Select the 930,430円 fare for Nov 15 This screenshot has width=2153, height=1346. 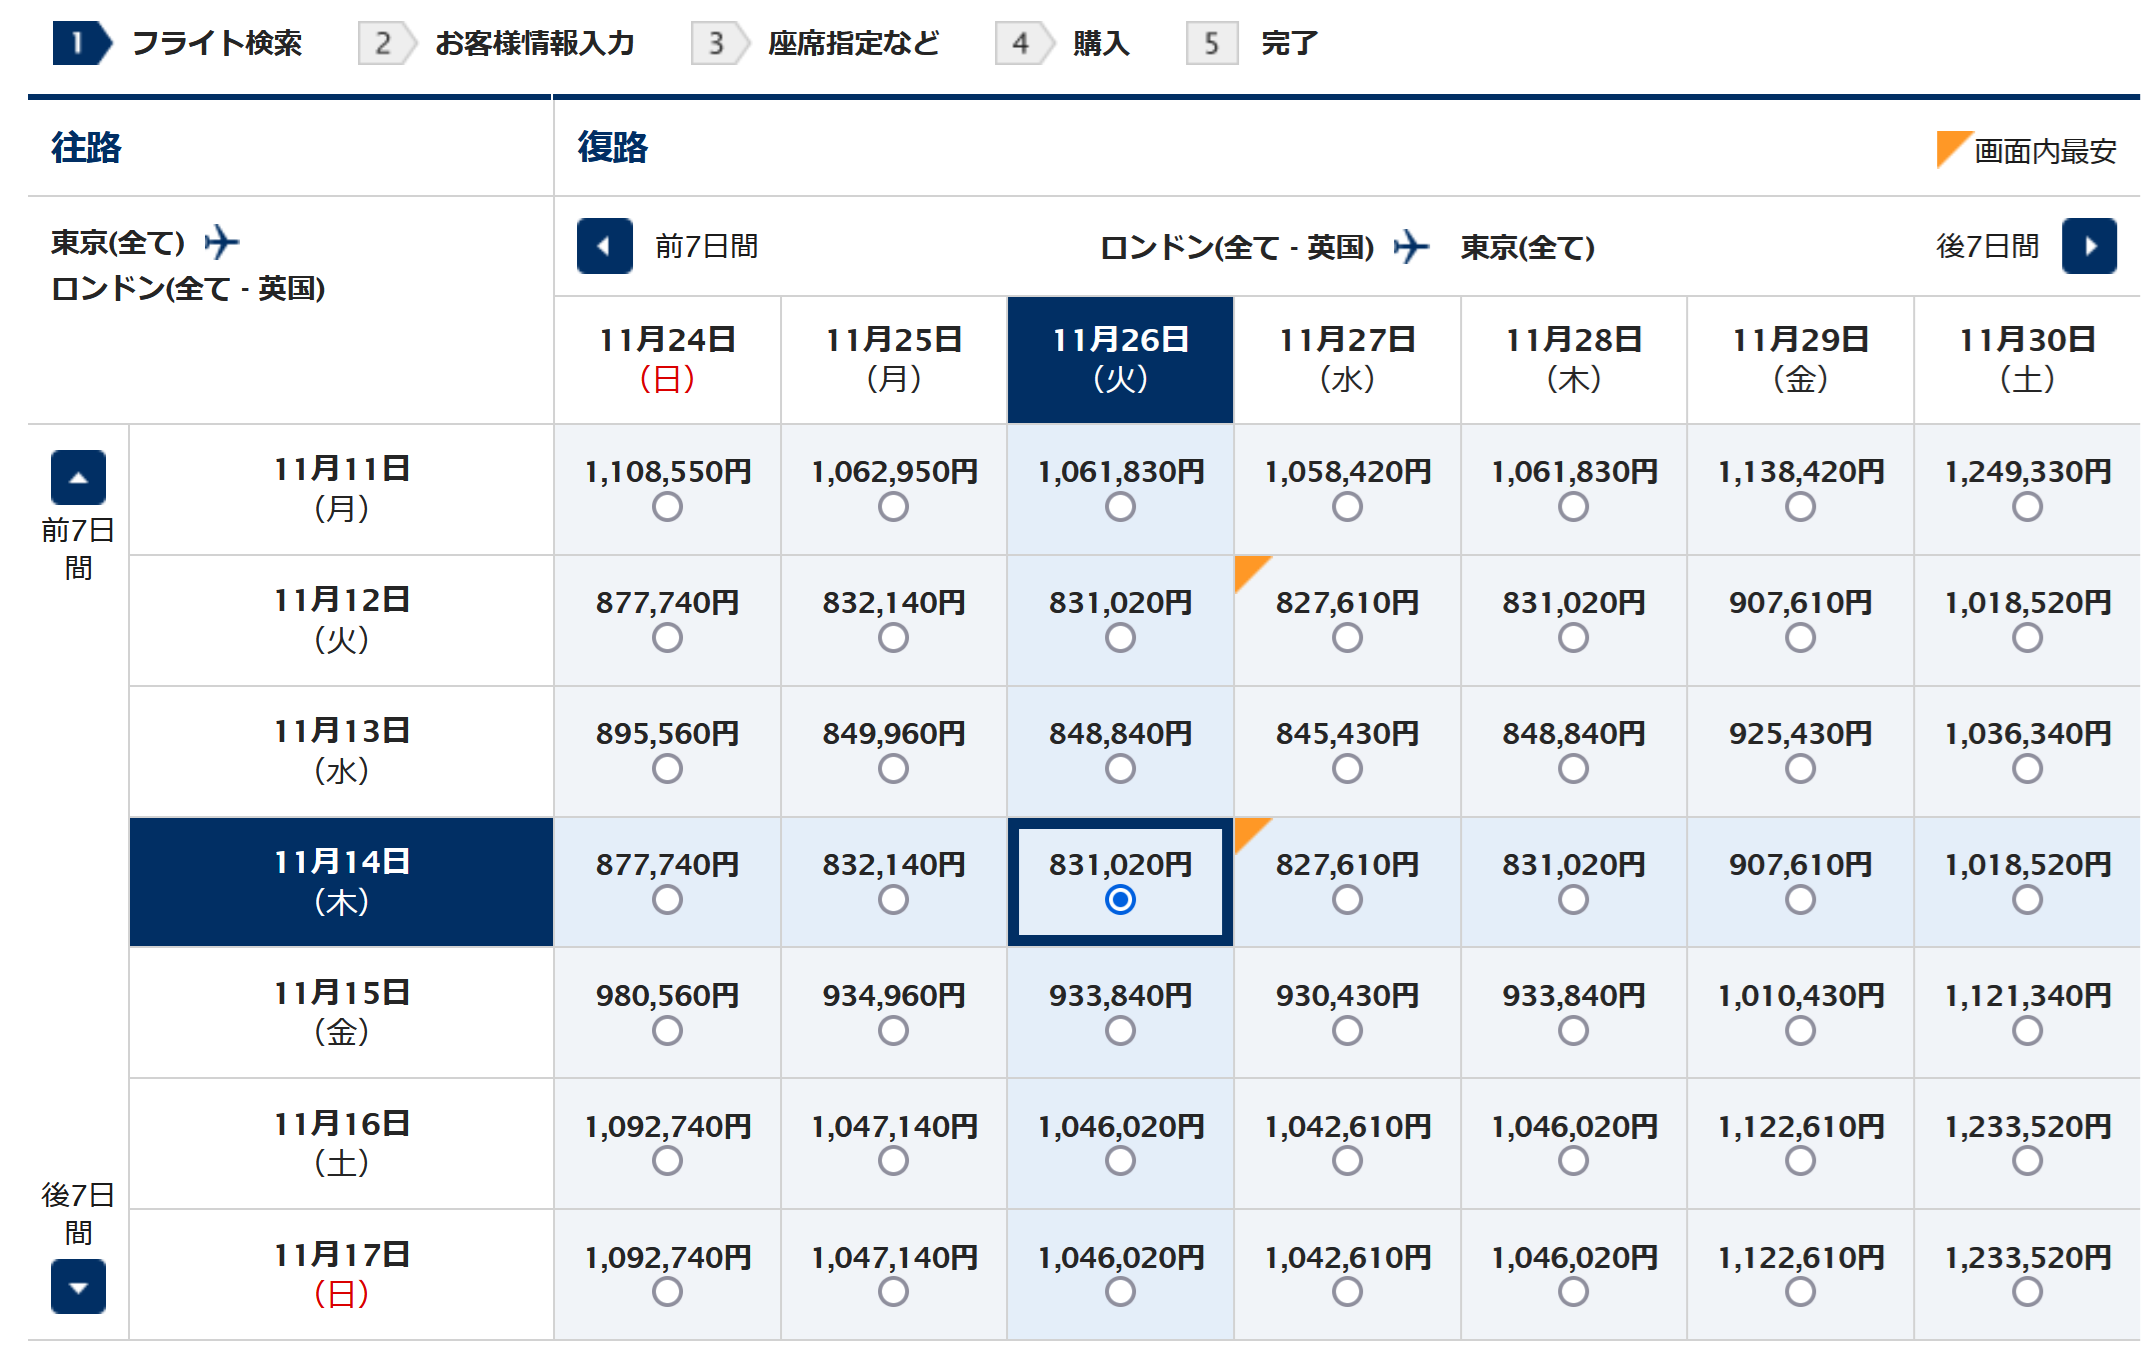pyautogui.click(x=1347, y=1030)
